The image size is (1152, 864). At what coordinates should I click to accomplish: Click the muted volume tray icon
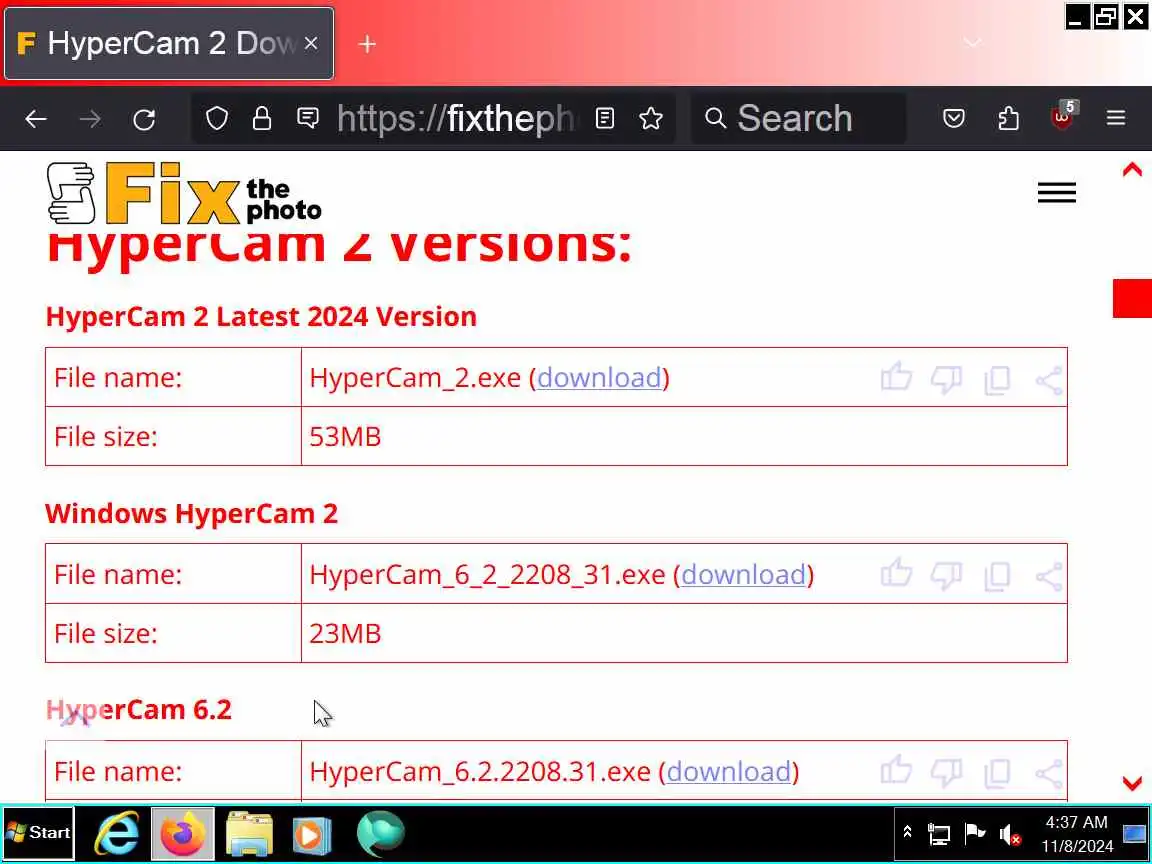1009,835
